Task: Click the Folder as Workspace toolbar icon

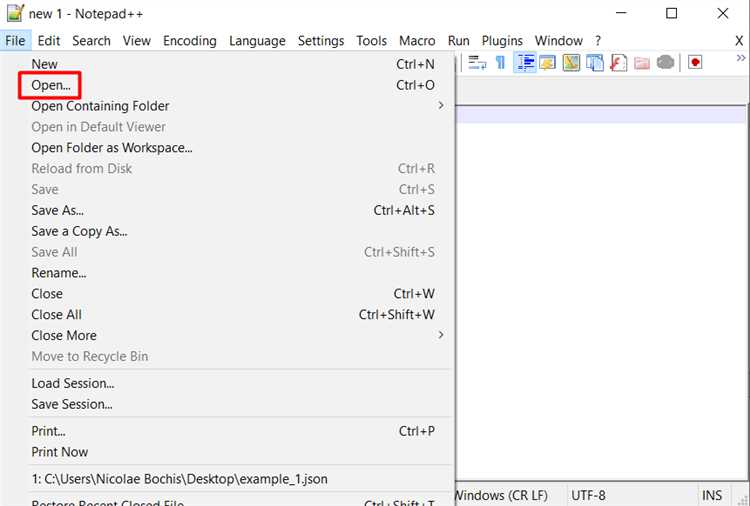Action: (642, 63)
